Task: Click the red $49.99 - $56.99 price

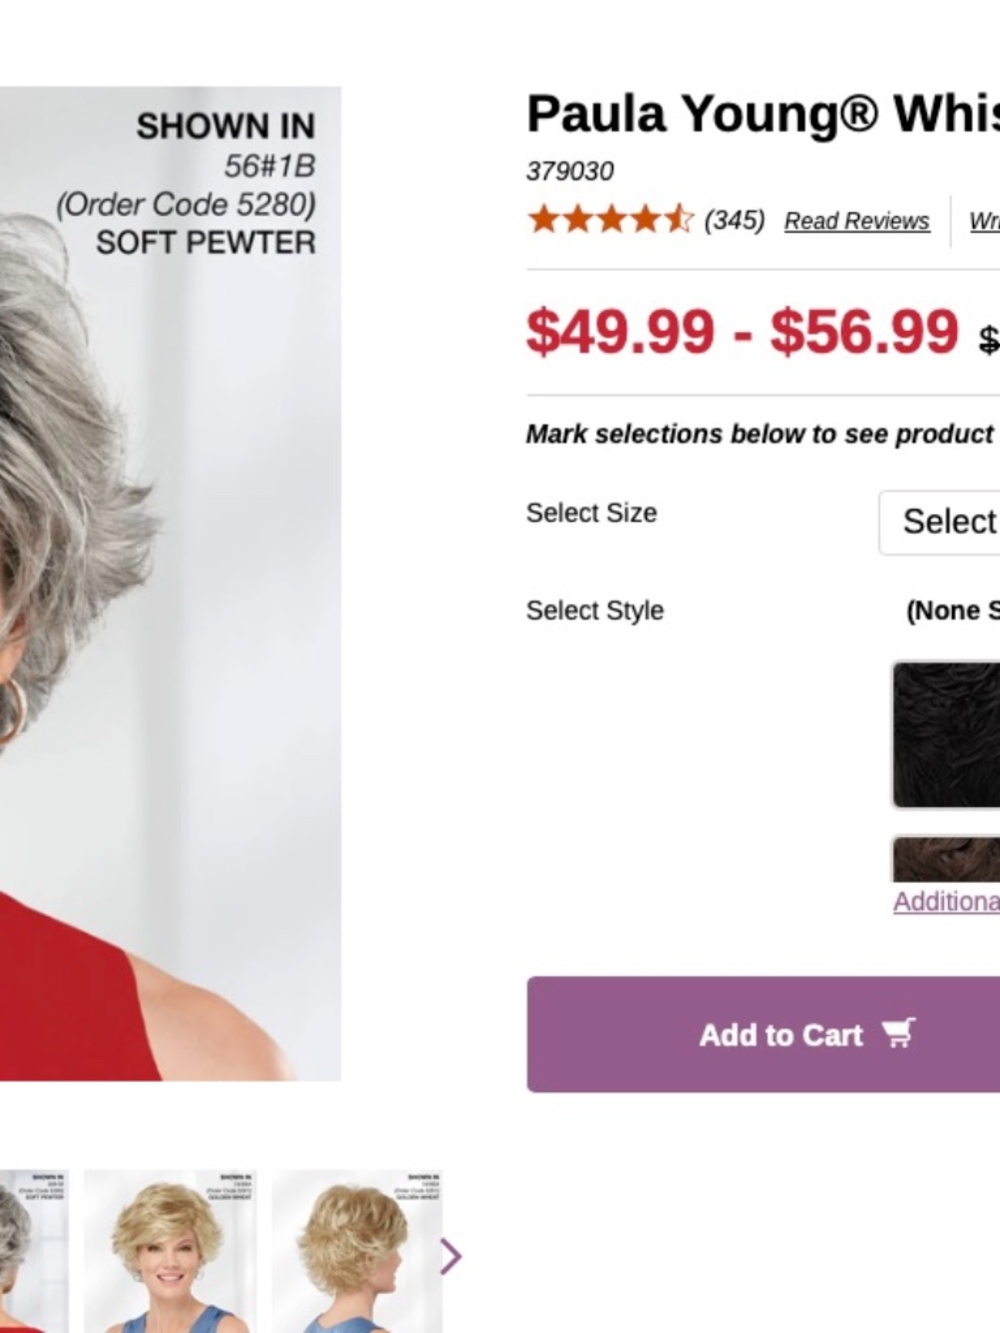Action: (x=742, y=332)
